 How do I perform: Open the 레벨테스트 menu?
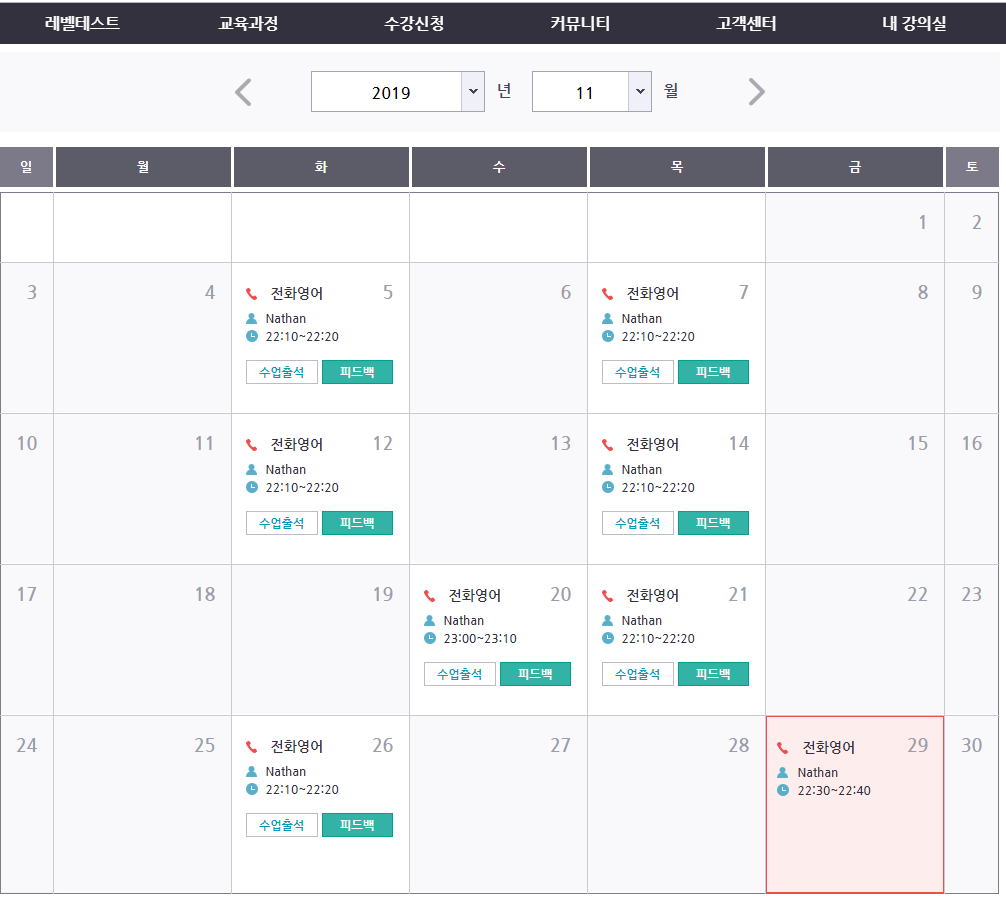tap(82, 24)
